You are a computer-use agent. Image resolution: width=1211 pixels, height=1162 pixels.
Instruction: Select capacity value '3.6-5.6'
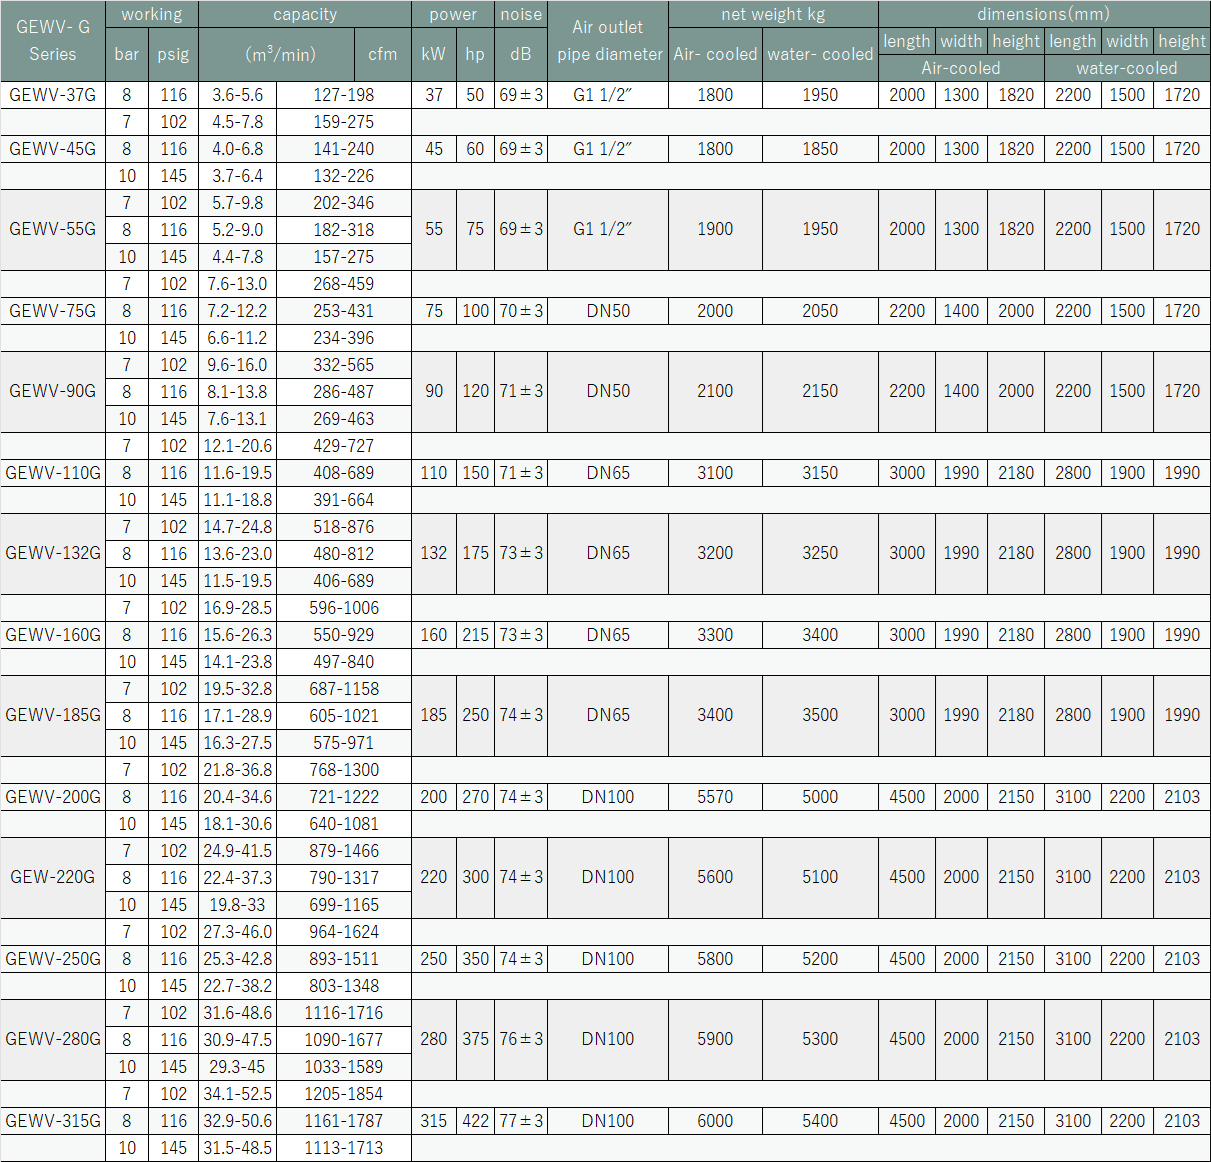pos(238,95)
